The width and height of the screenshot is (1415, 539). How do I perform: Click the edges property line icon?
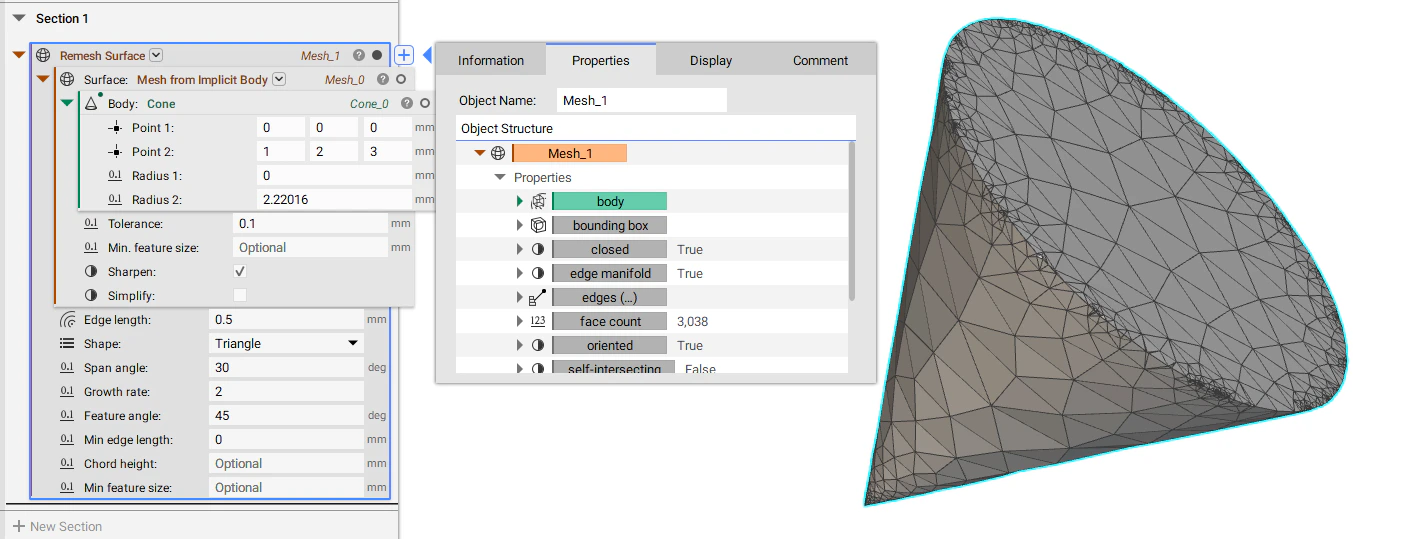[x=538, y=297]
